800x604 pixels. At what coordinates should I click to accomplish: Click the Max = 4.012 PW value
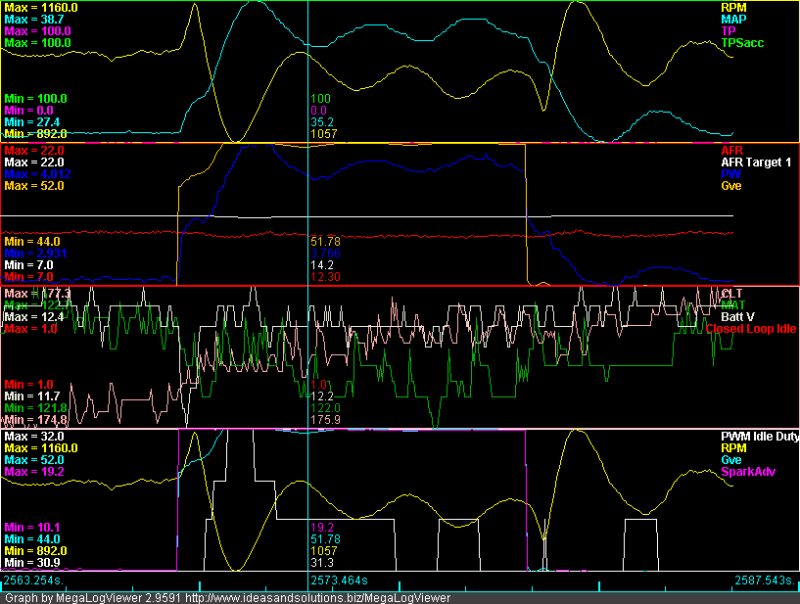coord(38,174)
